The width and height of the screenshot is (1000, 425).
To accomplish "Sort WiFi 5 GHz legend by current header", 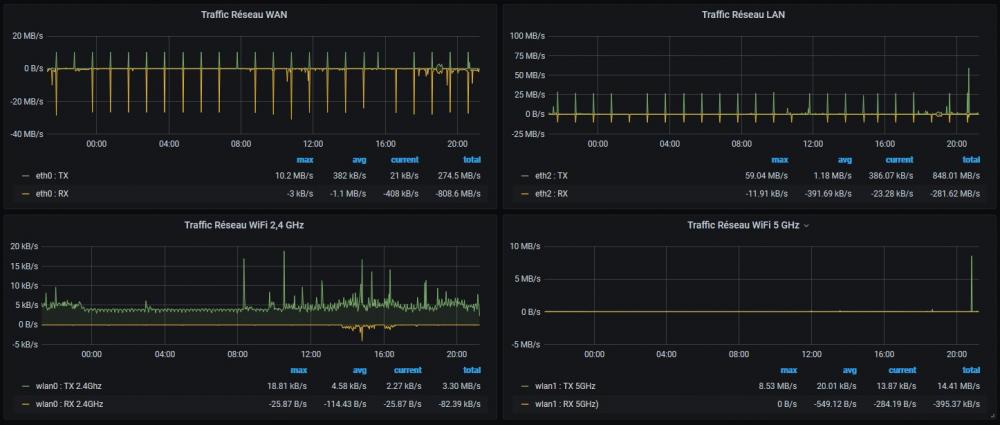I will (902, 369).
